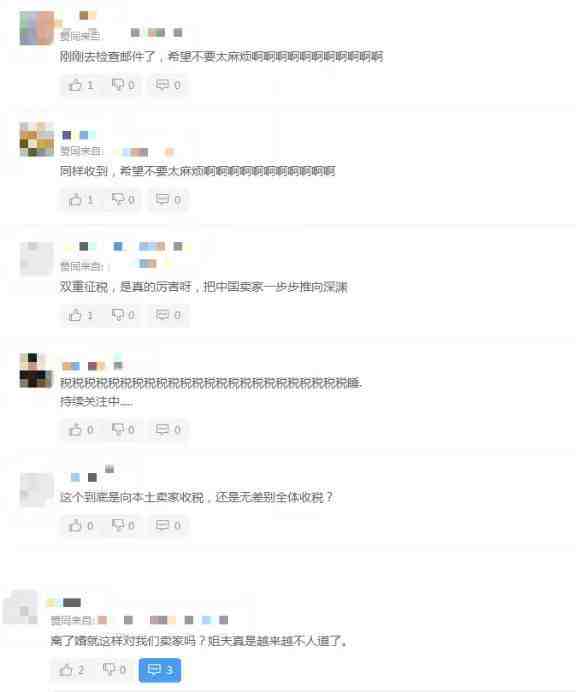576x692 pixels.
Task: Reply to the 同样收到 comment
Action: (168, 200)
